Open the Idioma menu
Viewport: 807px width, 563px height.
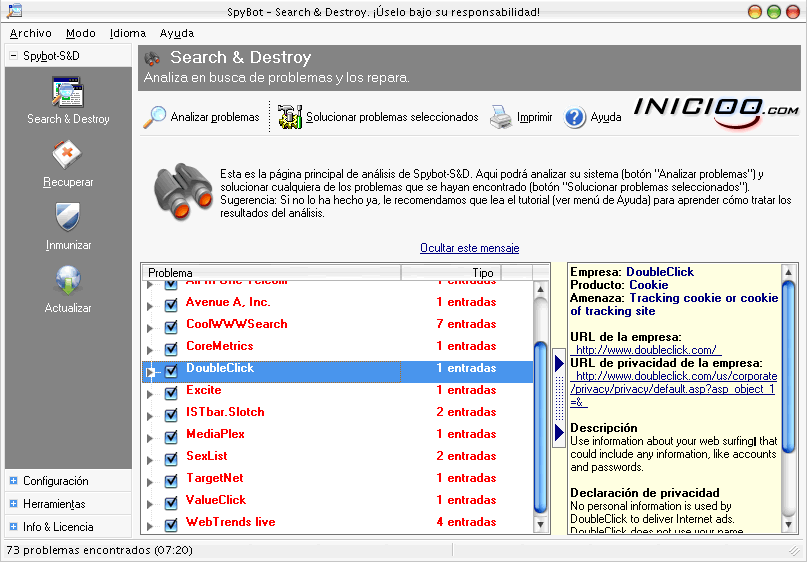point(128,33)
